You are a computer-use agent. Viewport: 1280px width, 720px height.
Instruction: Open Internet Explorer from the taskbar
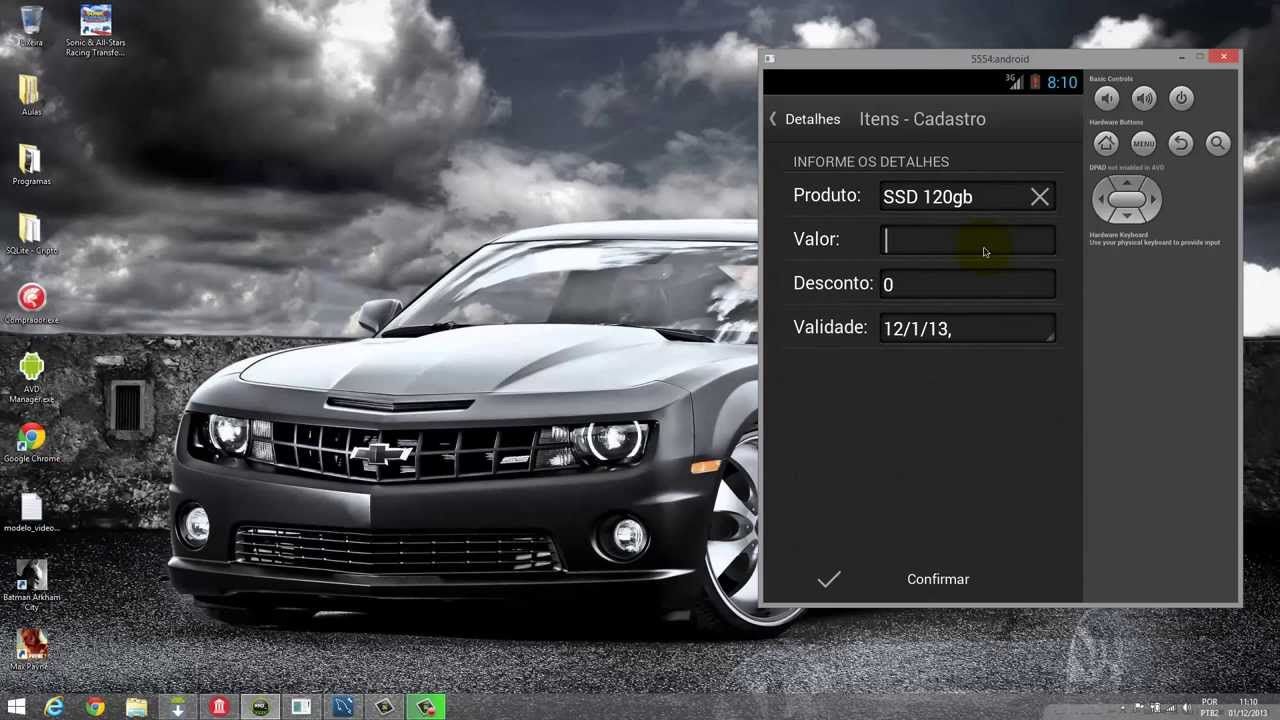coord(54,708)
